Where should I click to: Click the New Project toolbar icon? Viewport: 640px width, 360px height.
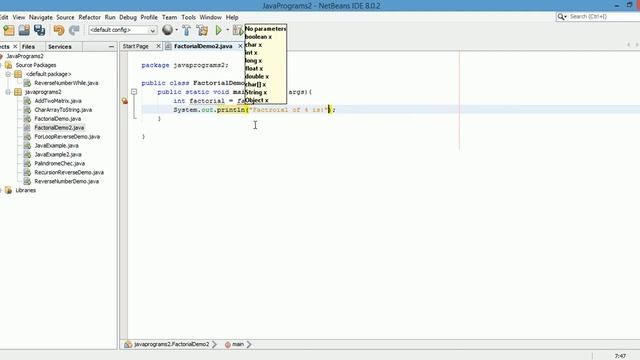[9, 30]
